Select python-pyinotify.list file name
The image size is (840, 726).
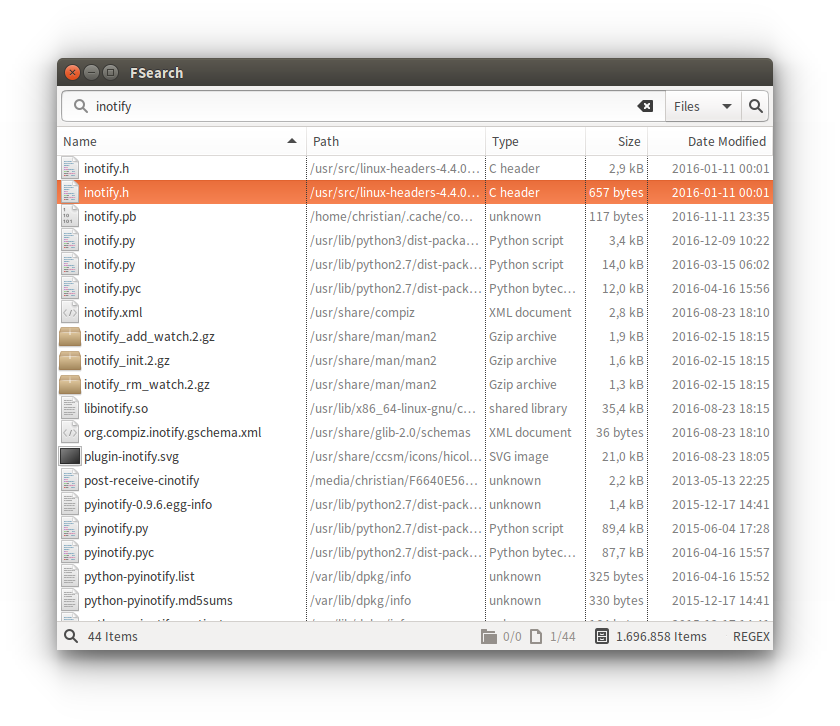coord(139,577)
